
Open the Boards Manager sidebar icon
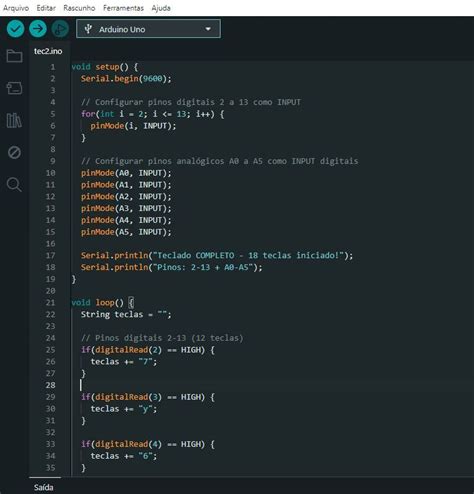coord(14,88)
